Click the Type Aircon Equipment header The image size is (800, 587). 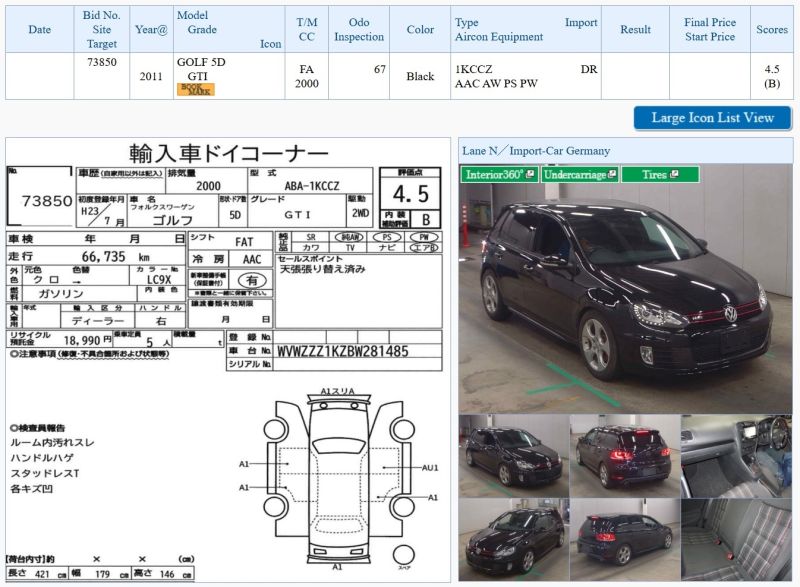526,30
